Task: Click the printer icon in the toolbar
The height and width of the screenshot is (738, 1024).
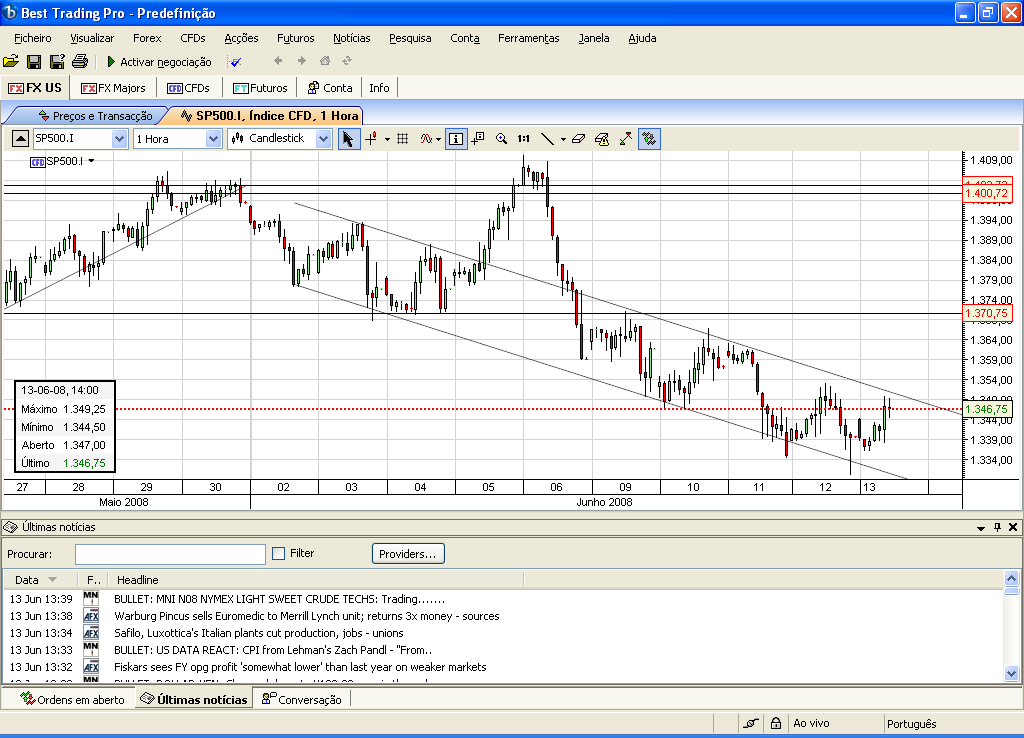Action: point(80,61)
